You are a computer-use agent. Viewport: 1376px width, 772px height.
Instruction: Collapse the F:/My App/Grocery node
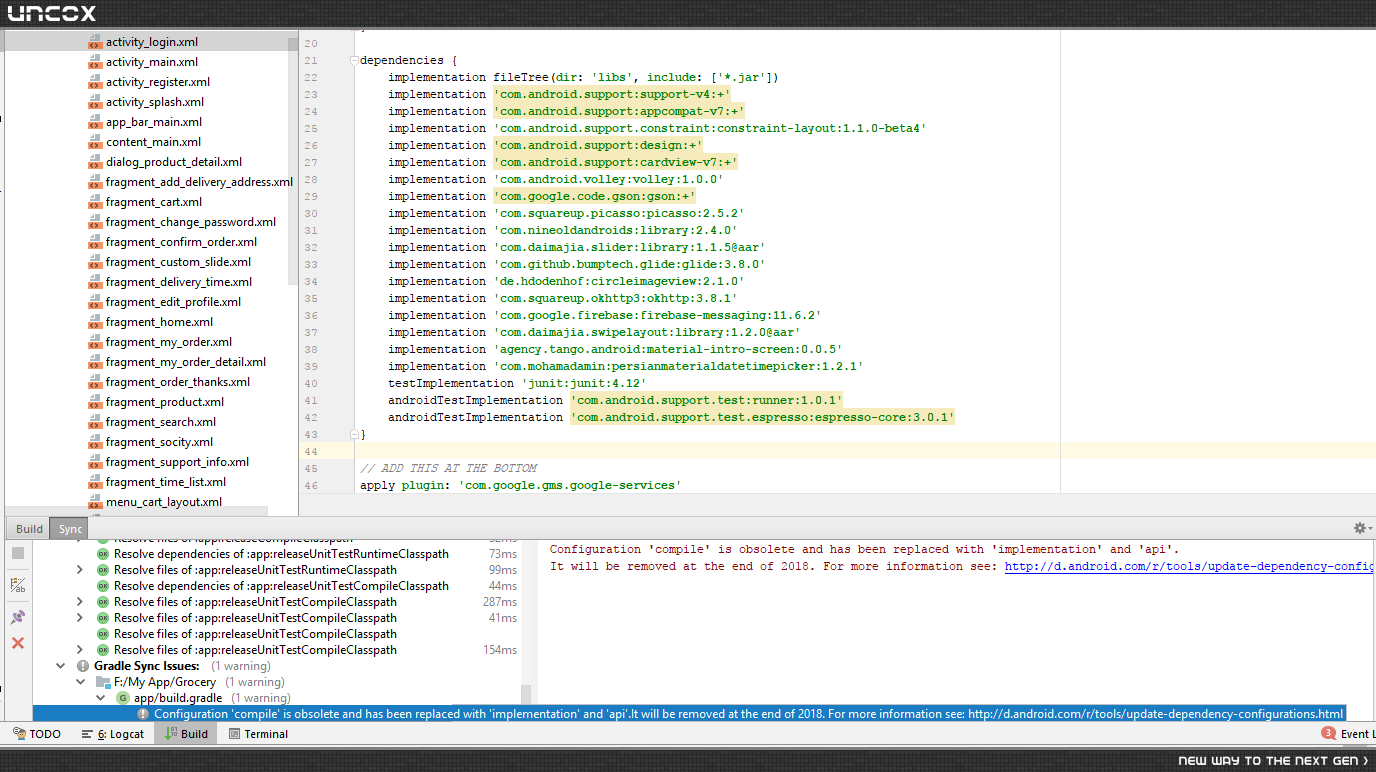tap(80, 682)
